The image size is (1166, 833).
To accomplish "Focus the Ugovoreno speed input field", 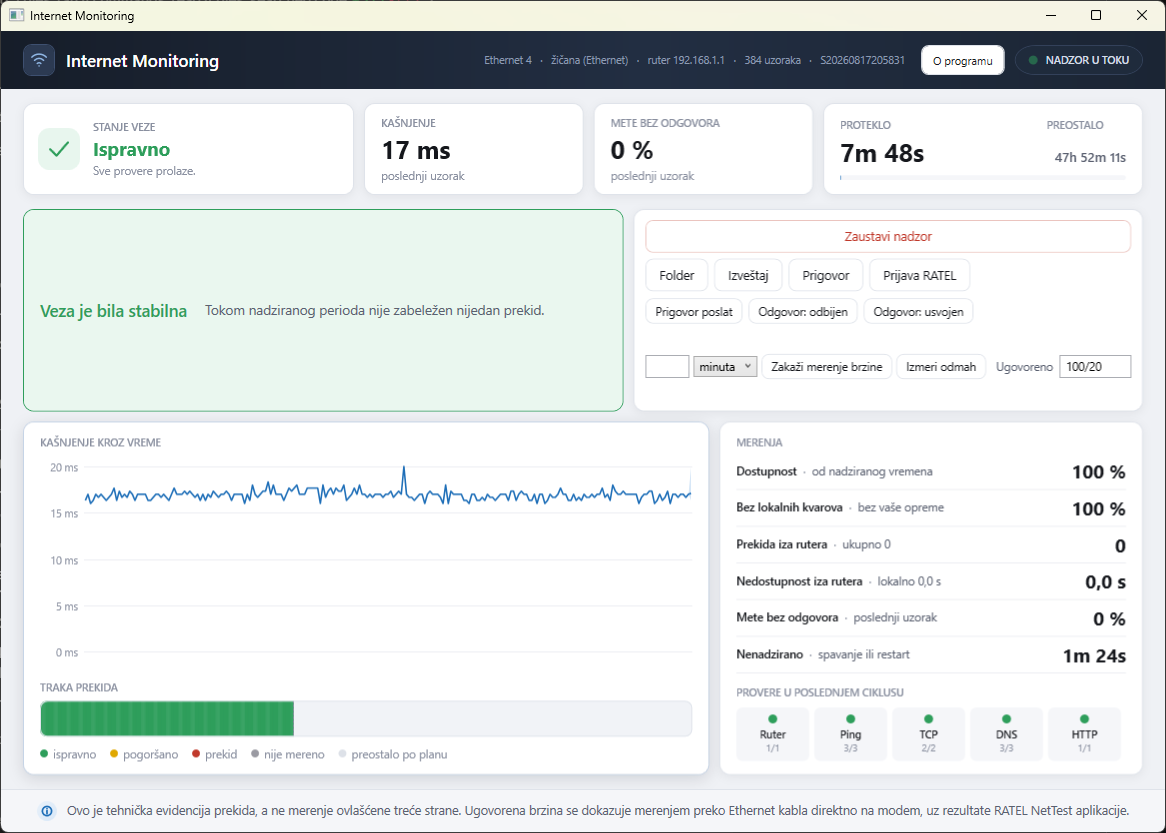I will click(x=1095, y=367).
